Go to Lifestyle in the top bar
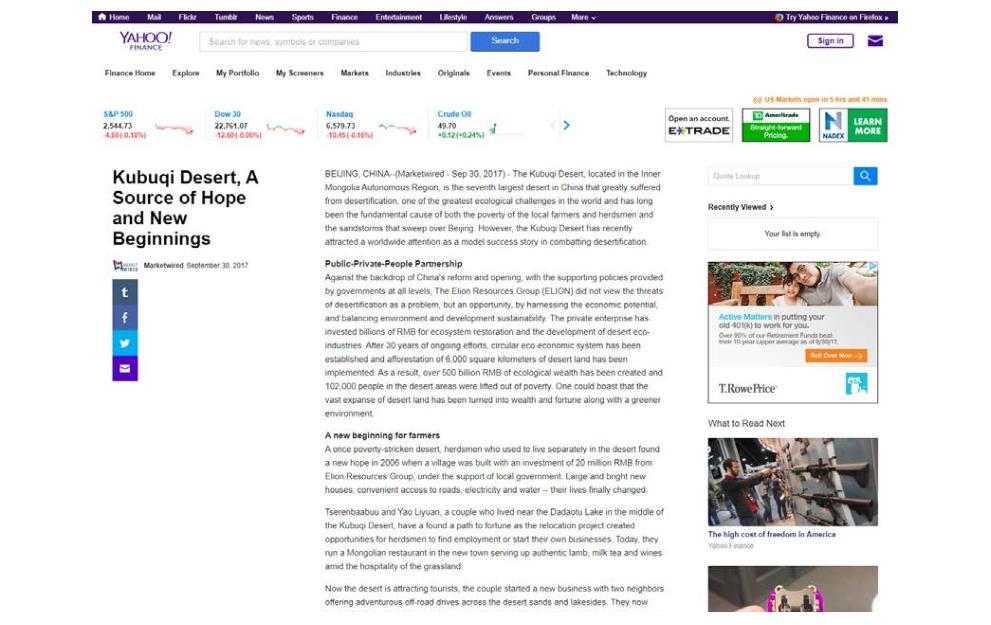Screen dimensions: 991x625 [453, 17]
